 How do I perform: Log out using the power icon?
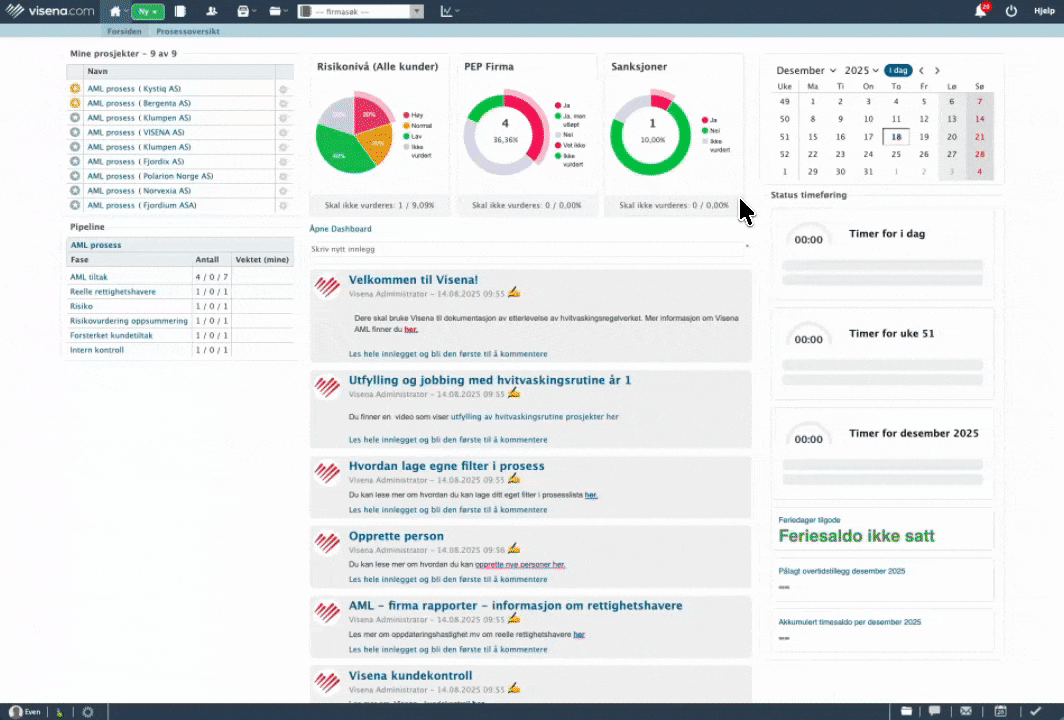point(1011,11)
